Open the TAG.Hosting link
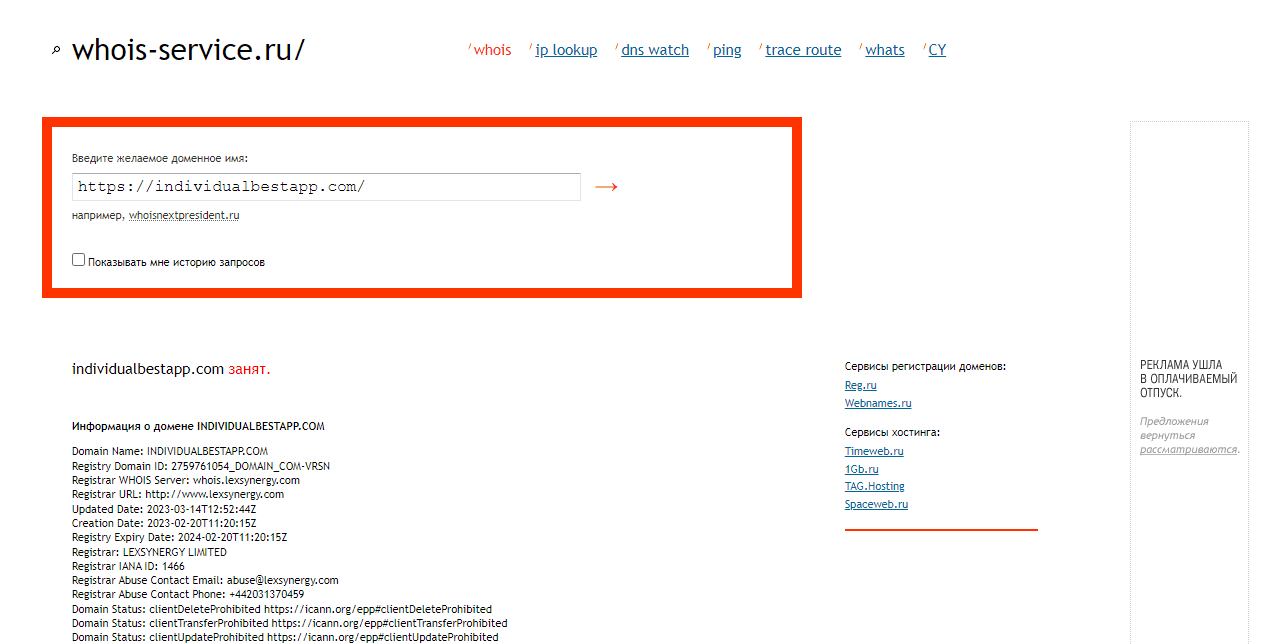The width and height of the screenshot is (1283, 644). 874,486
